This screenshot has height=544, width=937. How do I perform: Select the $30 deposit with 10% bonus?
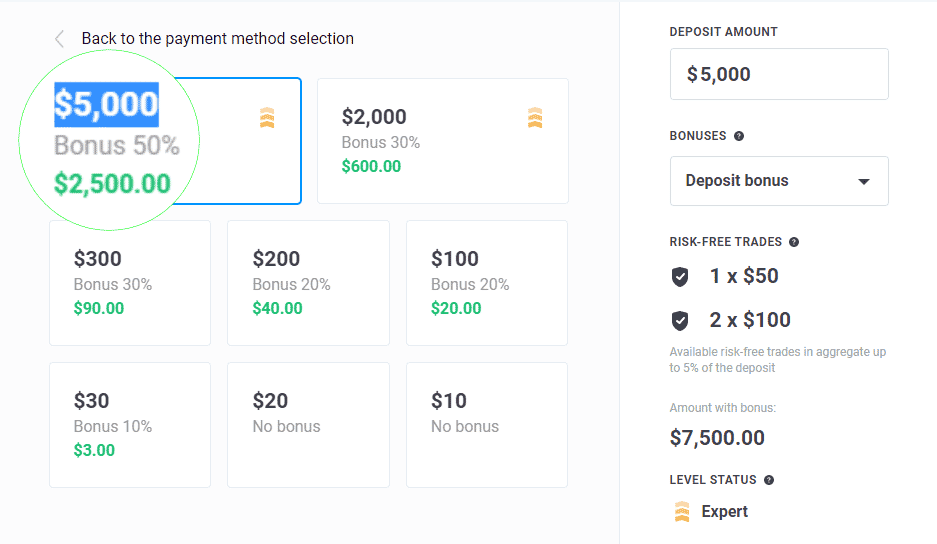pyautogui.click(x=130, y=425)
